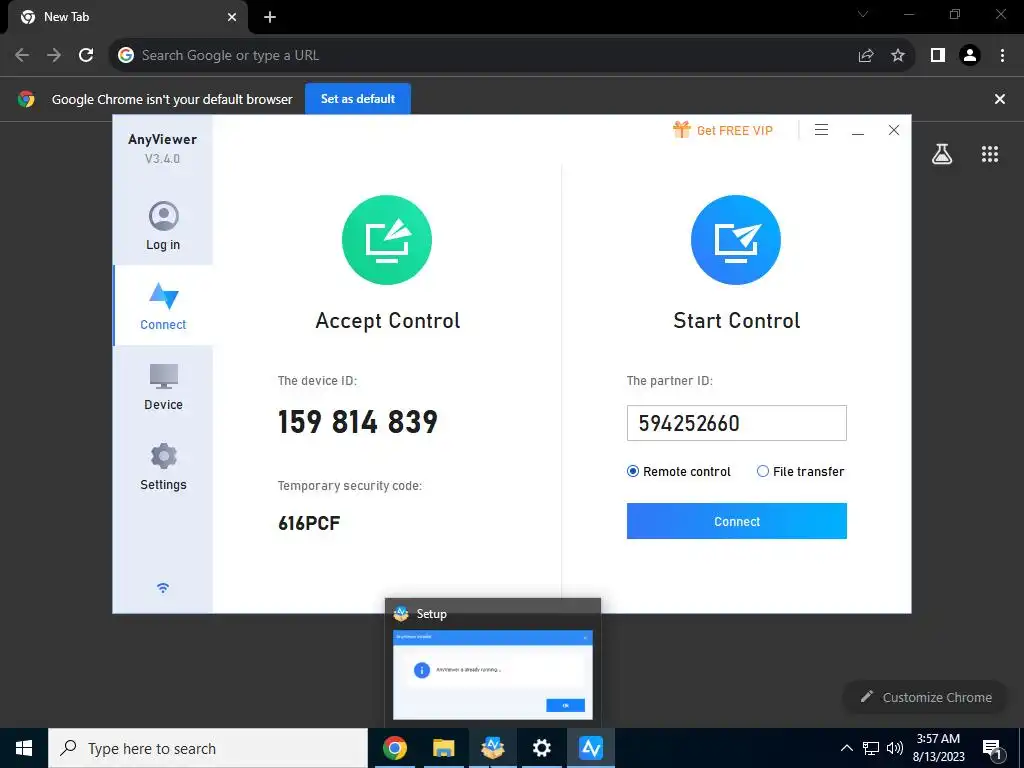Dismiss the default browser notification bar
This screenshot has height=768, width=1024.
pos(1000,99)
